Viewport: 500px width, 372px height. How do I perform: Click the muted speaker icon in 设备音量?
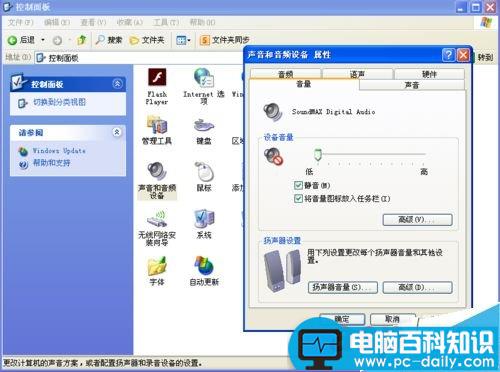click(x=273, y=157)
